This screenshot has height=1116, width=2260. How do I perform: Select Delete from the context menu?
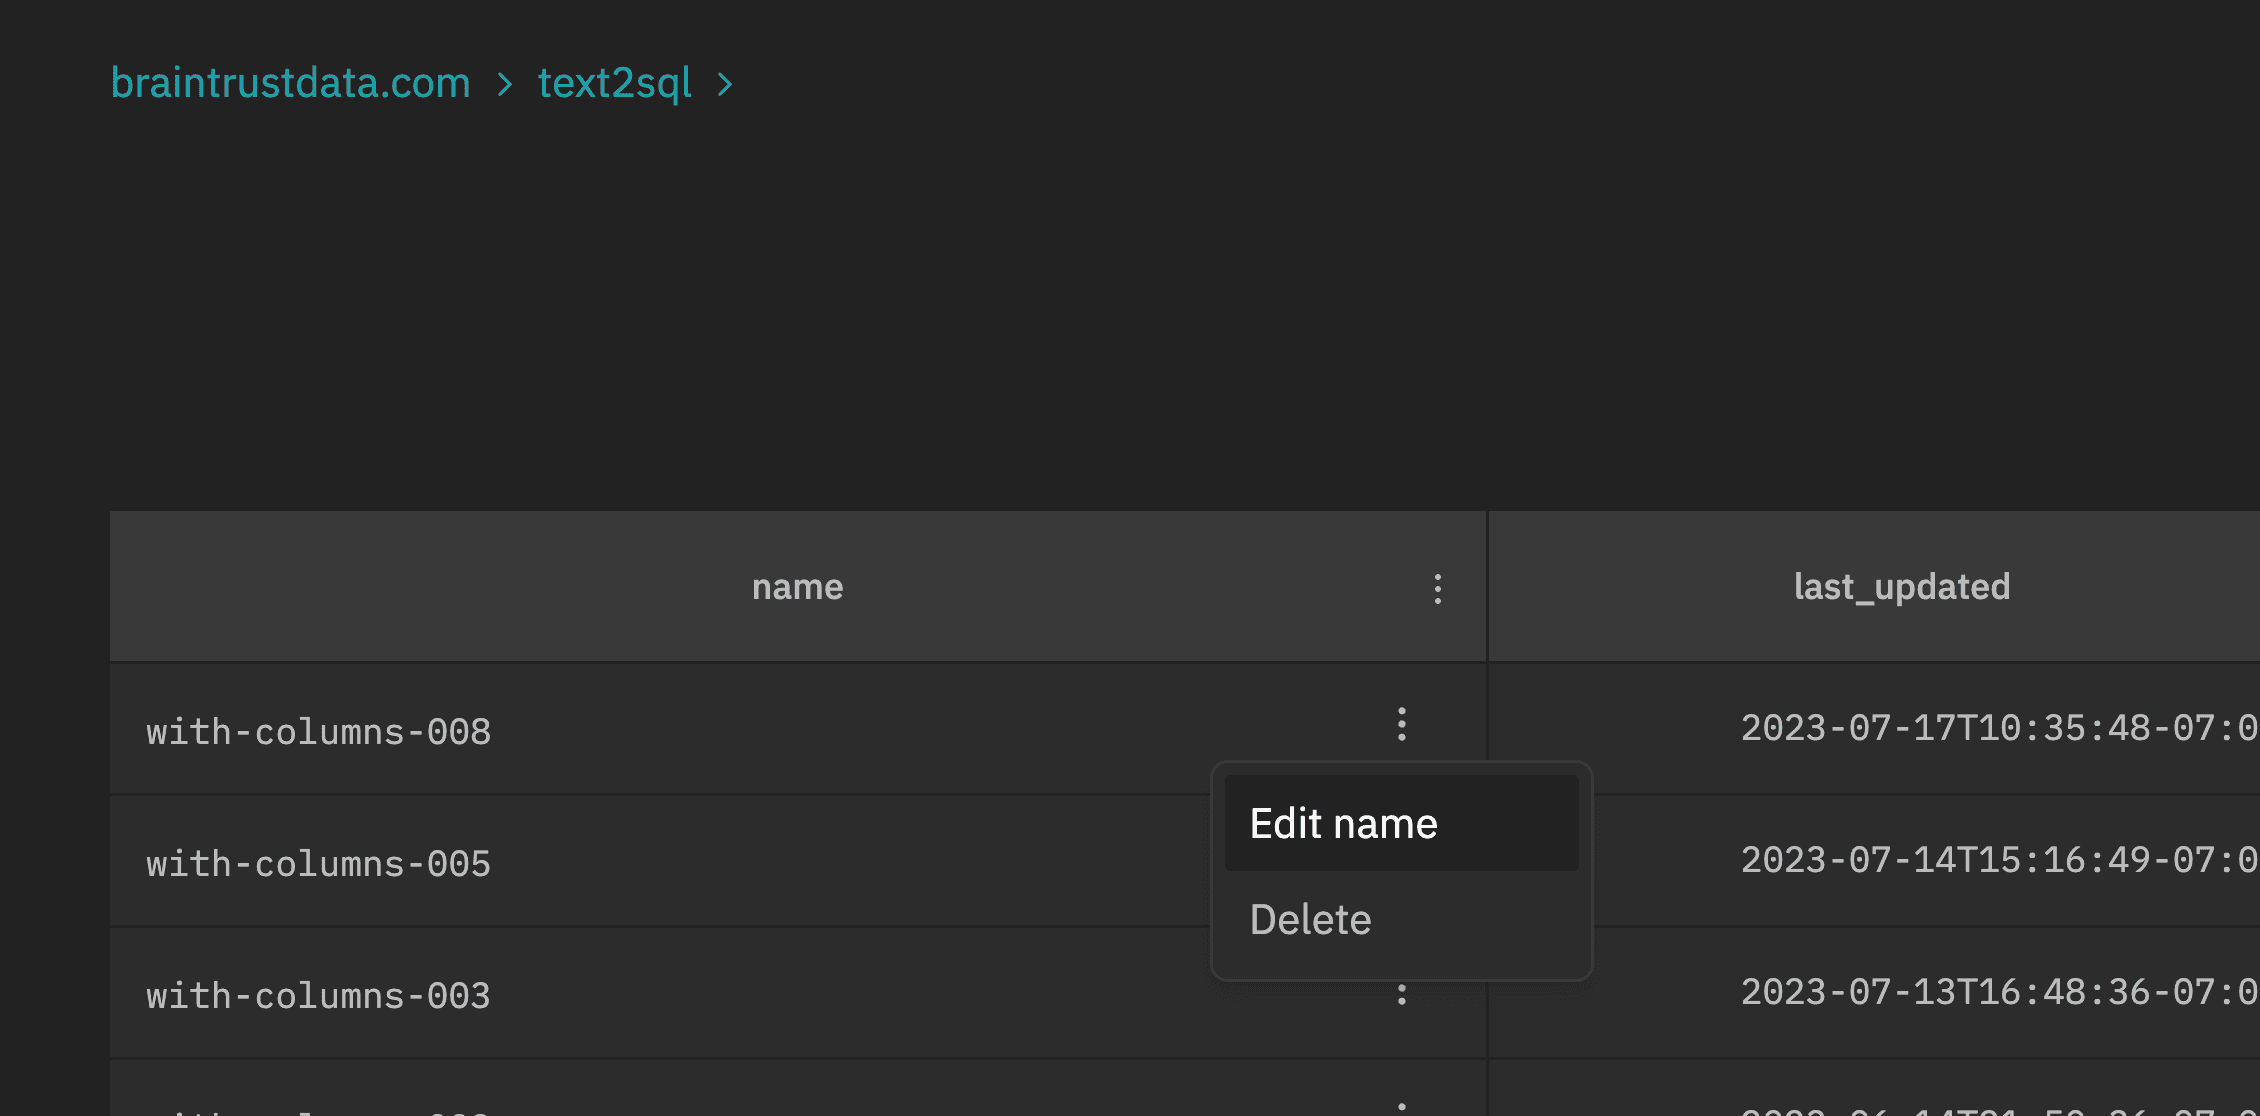pyautogui.click(x=1310, y=918)
